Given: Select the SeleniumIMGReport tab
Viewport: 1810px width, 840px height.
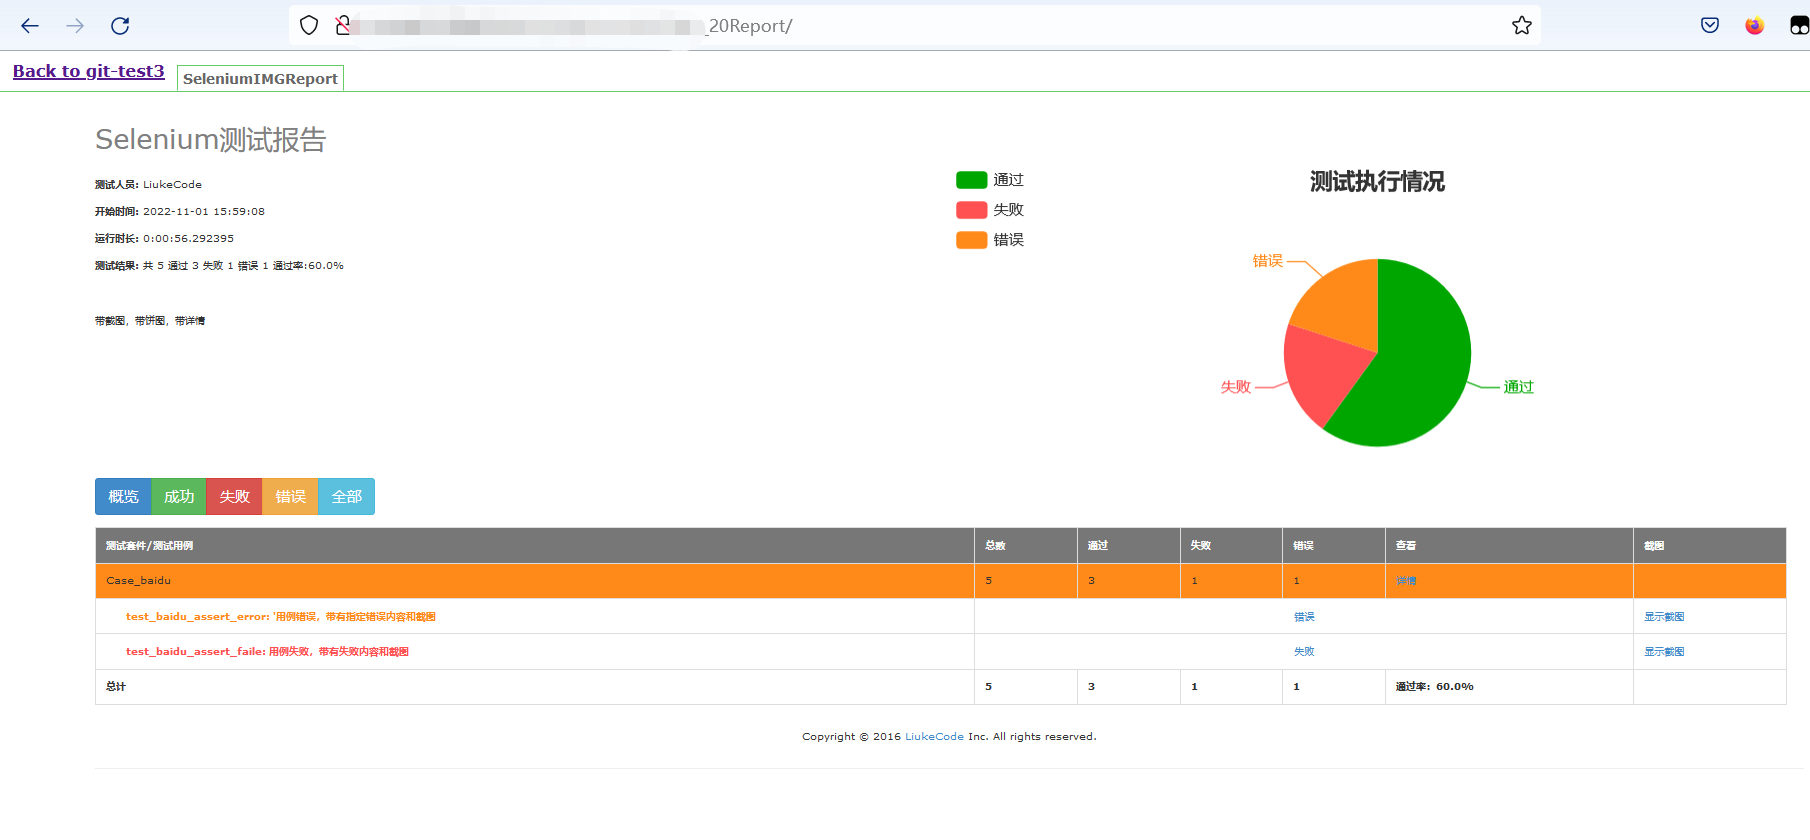Looking at the screenshot, I should pyautogui.click(x=260, y=79).
